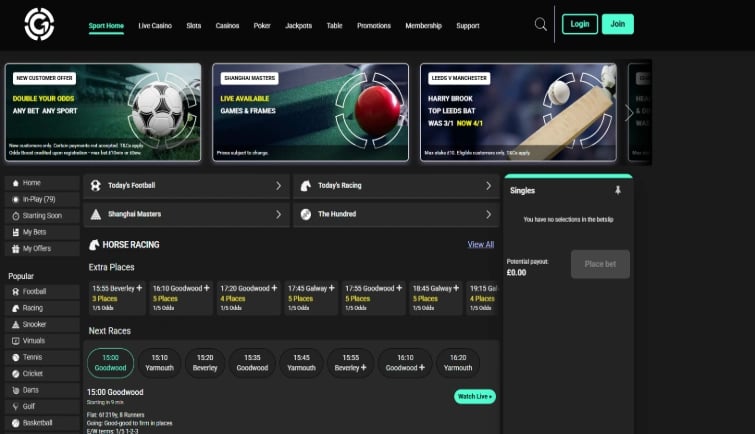Image resolution: width=755 pixels, height=434 pixels.
Task: Select the 15:55 Beverley race pill
Action: [x=351, y=363]
